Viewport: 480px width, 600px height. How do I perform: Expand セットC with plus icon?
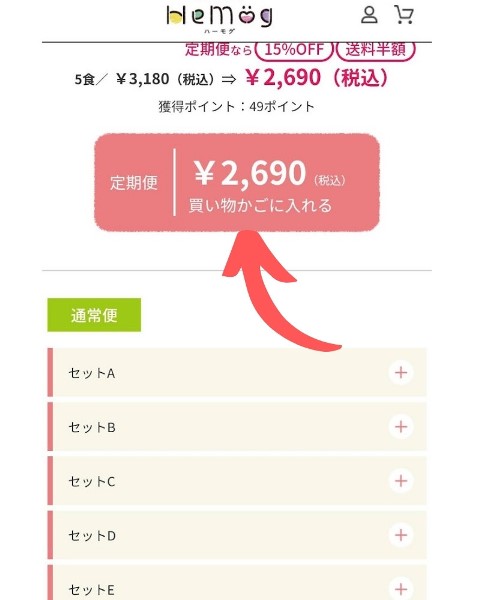(x=401, y=481)
